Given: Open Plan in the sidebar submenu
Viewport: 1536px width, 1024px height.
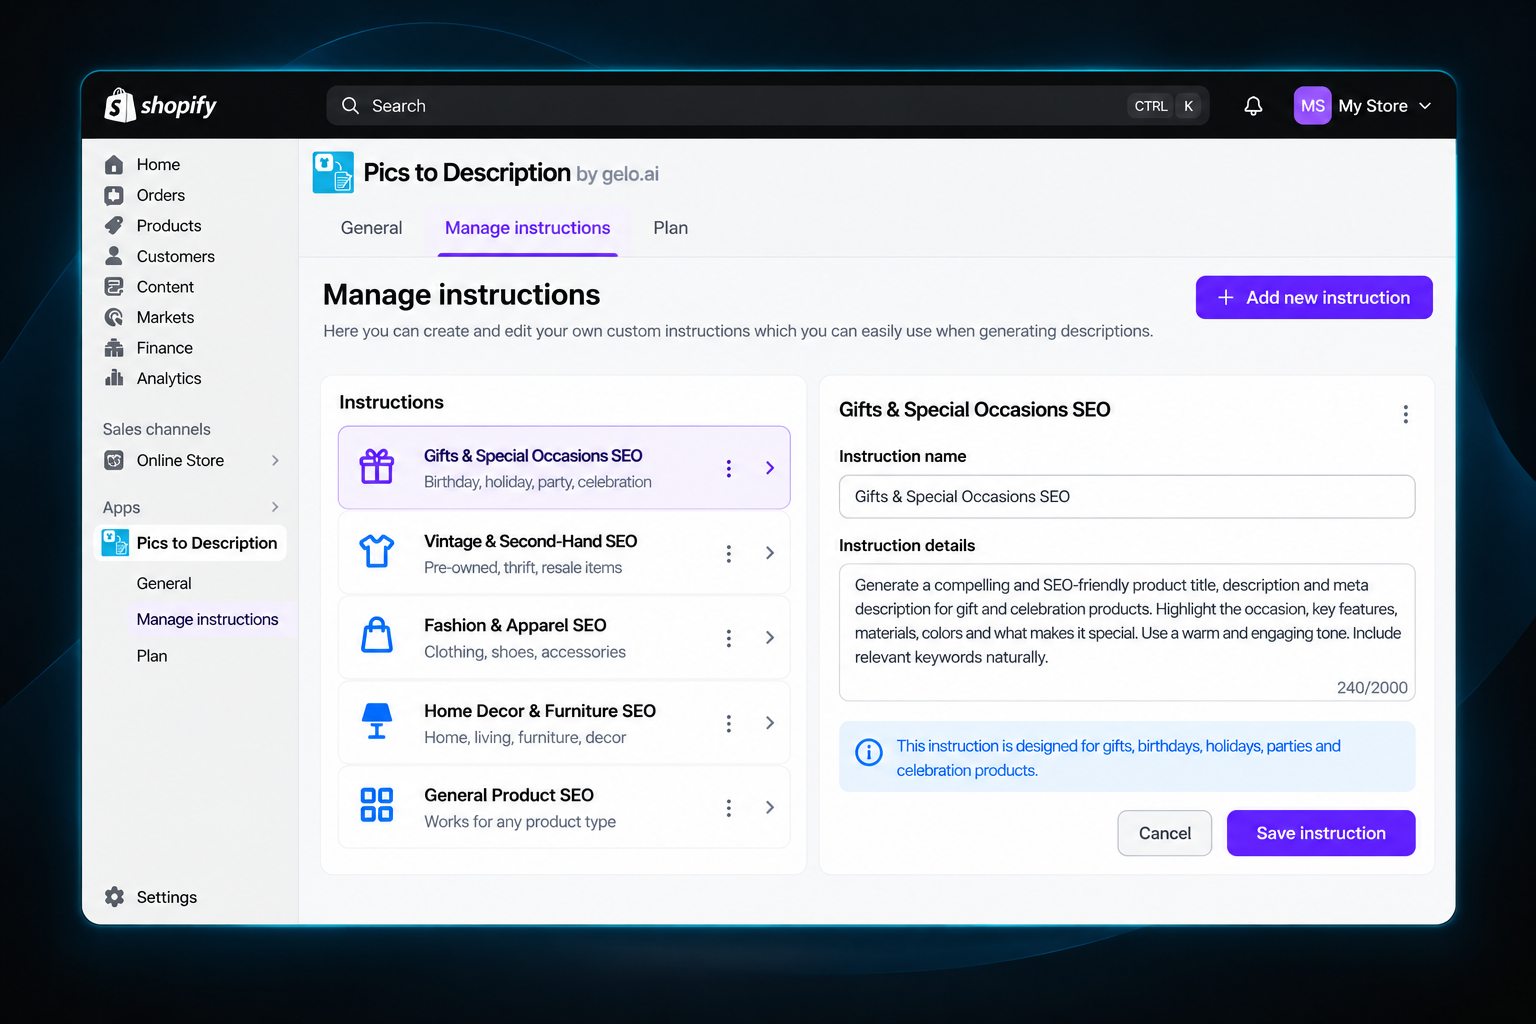Looking at the screenshot, I should [152, 656].
